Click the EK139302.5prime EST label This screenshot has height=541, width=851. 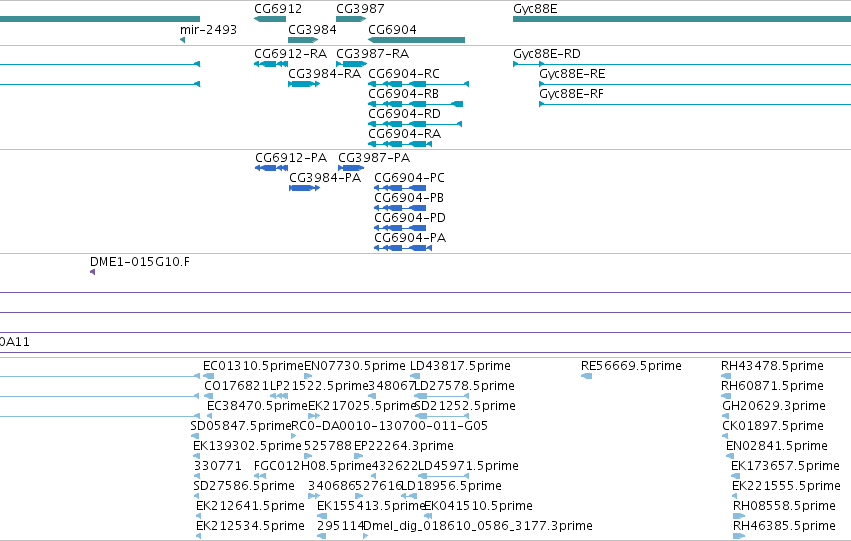247,447
